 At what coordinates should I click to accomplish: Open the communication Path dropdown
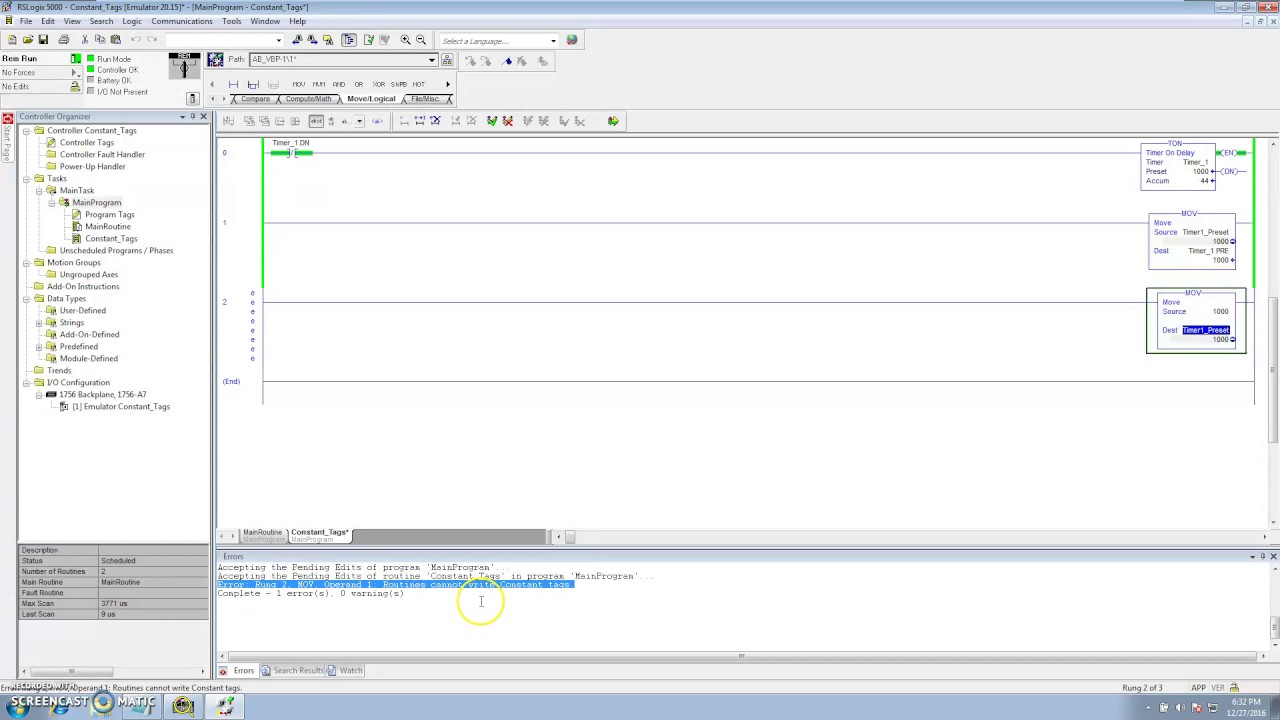point(432,60)
